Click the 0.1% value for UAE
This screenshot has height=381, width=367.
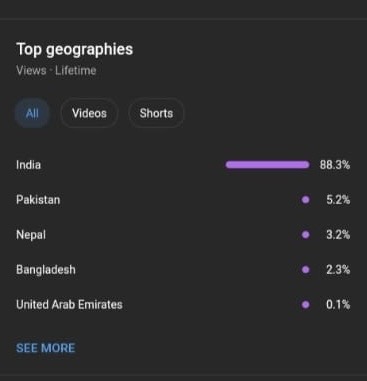pyautogui.click(x=338, y=304)
